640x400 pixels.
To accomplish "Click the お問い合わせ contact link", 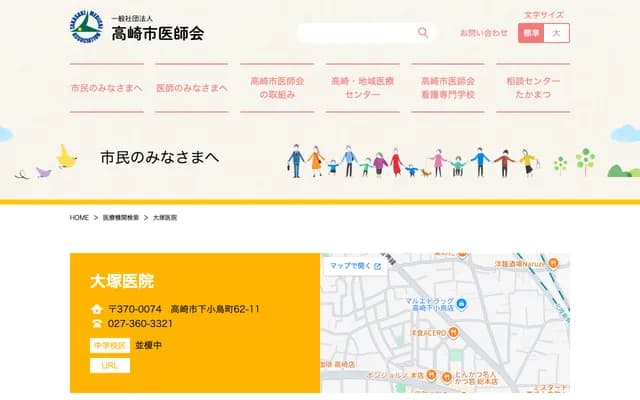I will [483, 33].
